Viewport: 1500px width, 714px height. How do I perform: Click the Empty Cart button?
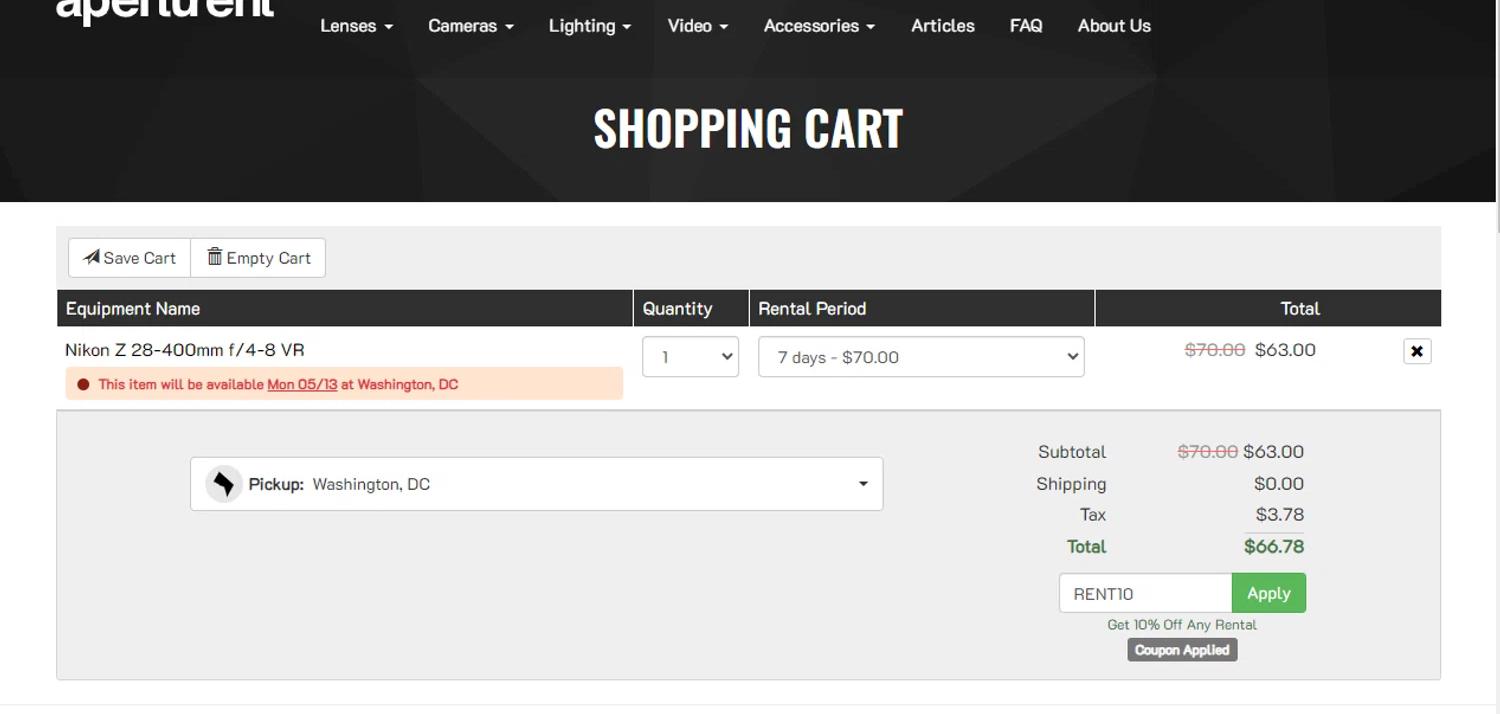coord(258,258)
